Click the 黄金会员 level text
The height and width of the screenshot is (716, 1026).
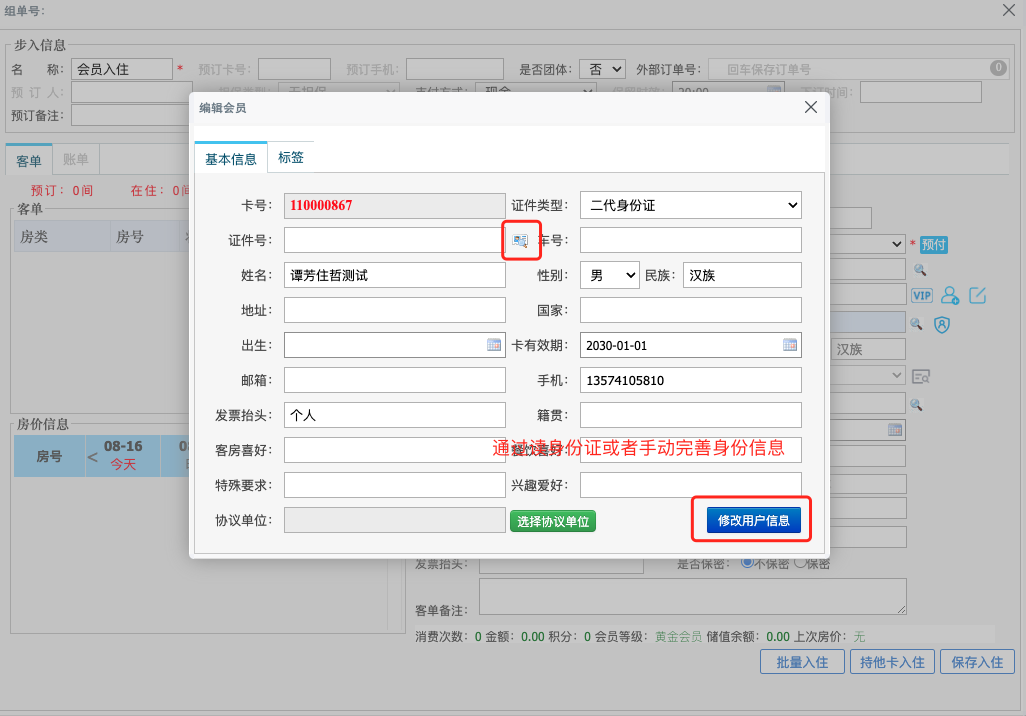[x=678, y=637]
